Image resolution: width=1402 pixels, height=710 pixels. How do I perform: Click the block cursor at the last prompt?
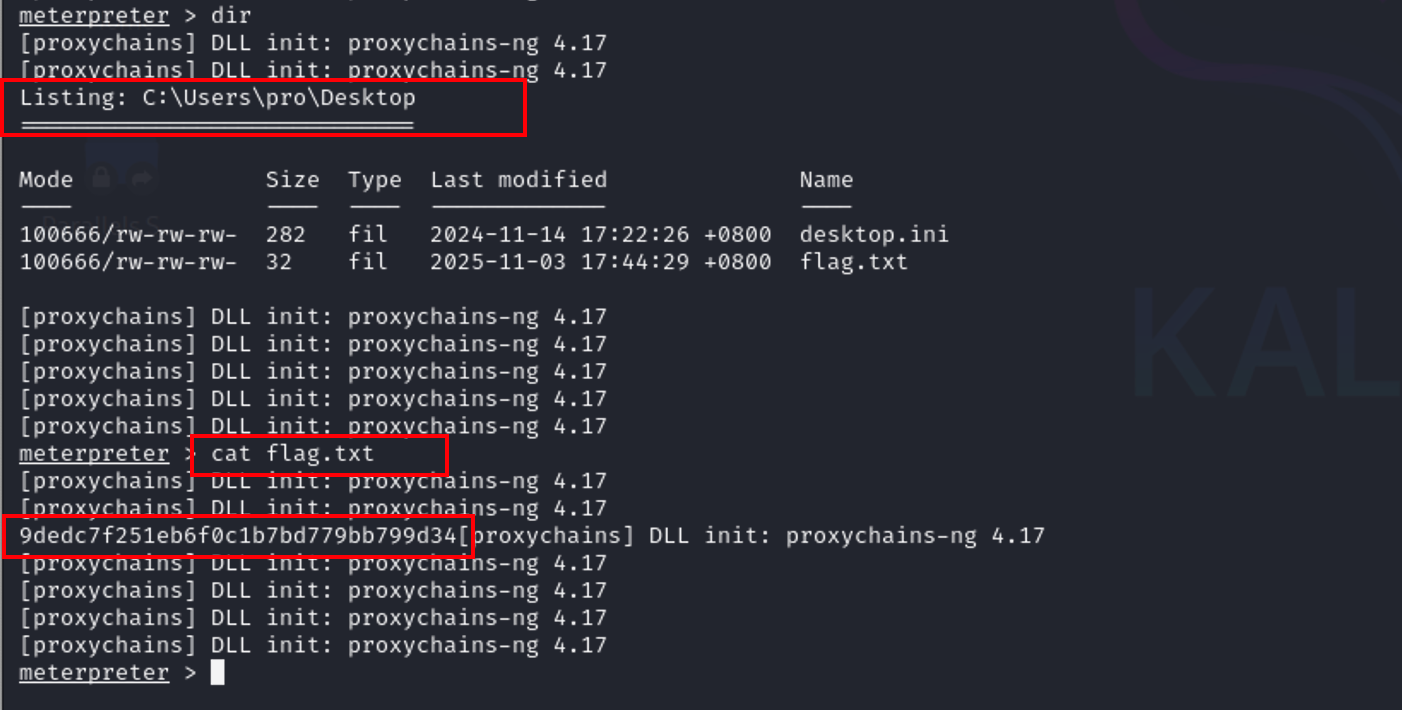[x=218, y=672]
